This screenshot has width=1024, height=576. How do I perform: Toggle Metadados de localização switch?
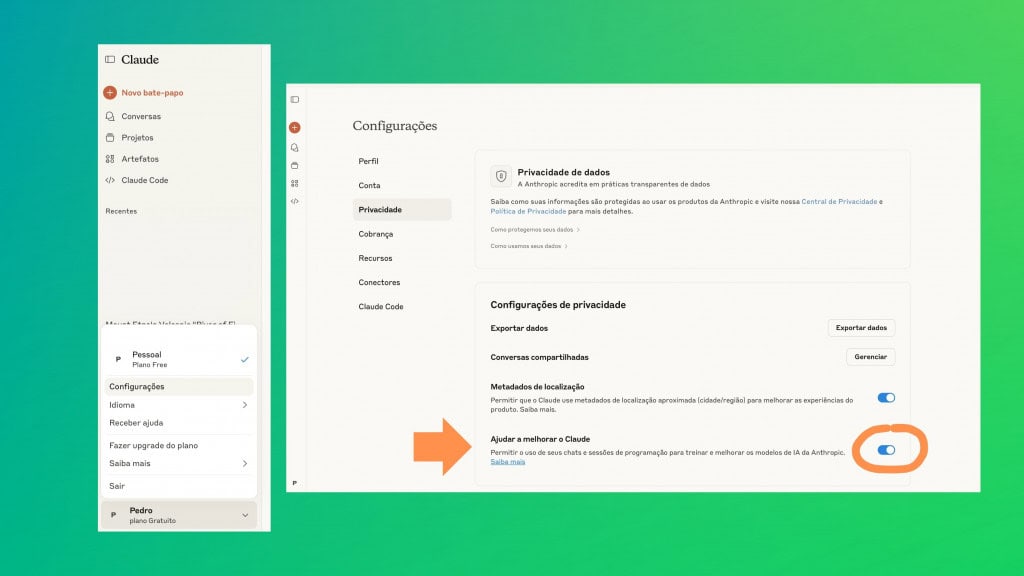tap(886, 398)
